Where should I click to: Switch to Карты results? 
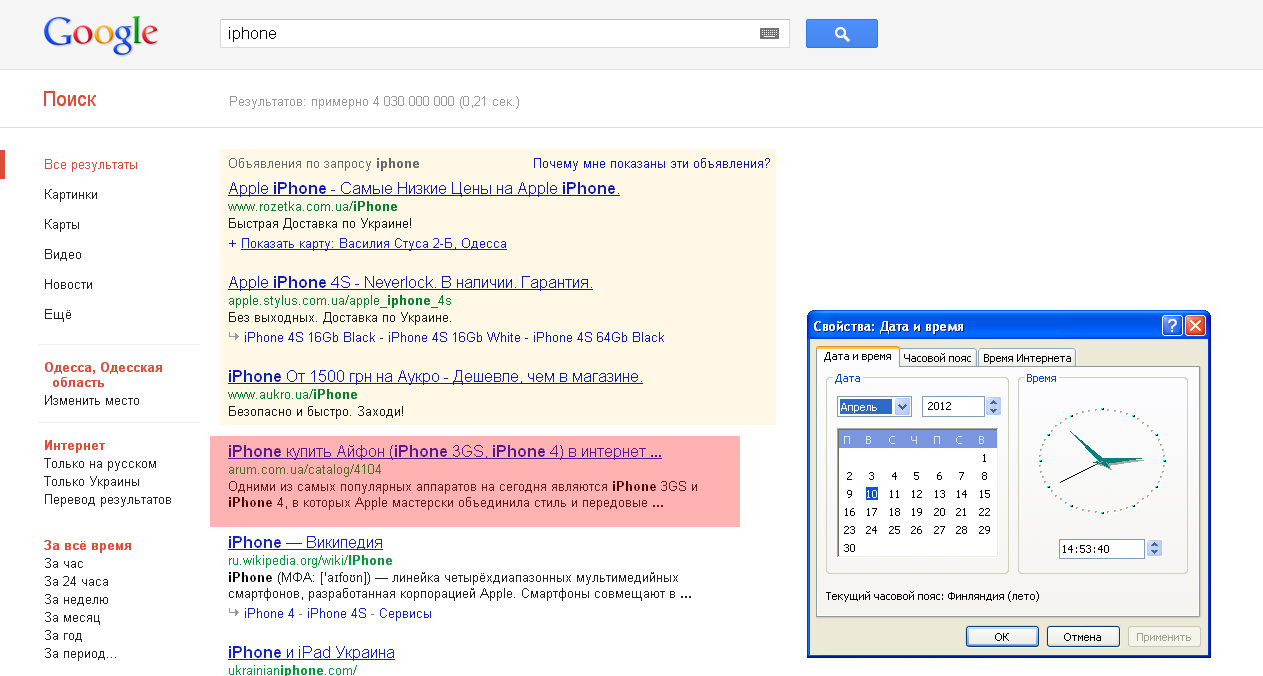[62, 225]
